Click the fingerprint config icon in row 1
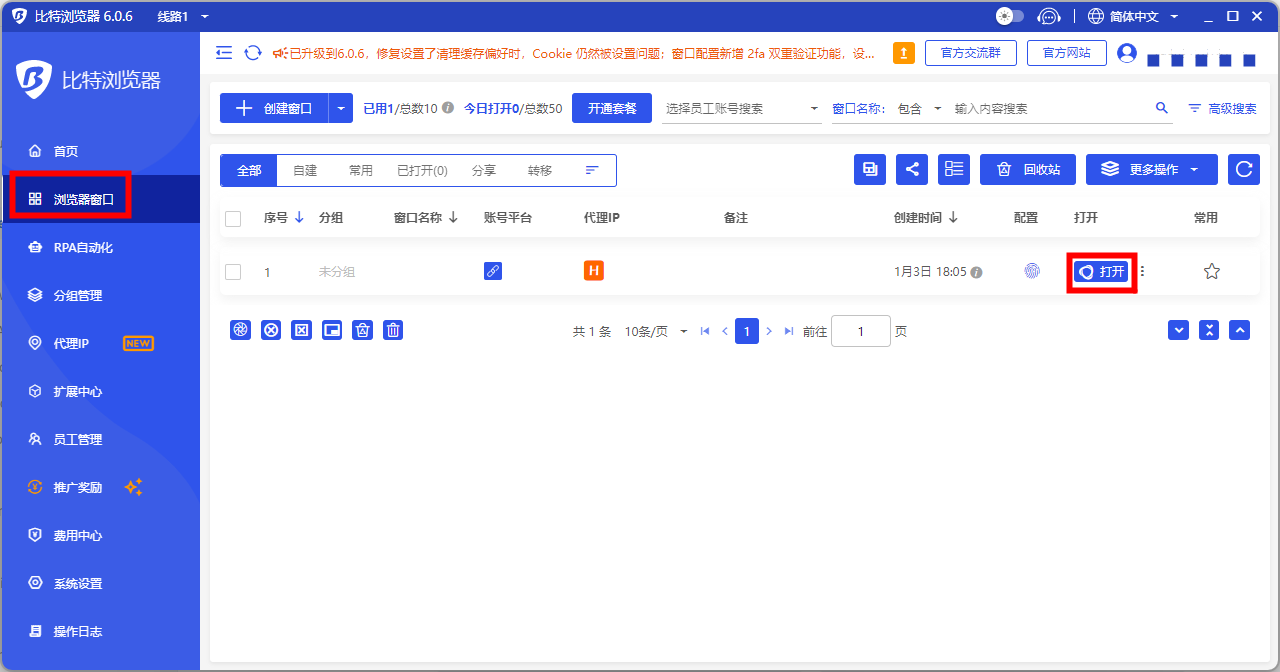Screen dimensions: 1280x672 1032,271
